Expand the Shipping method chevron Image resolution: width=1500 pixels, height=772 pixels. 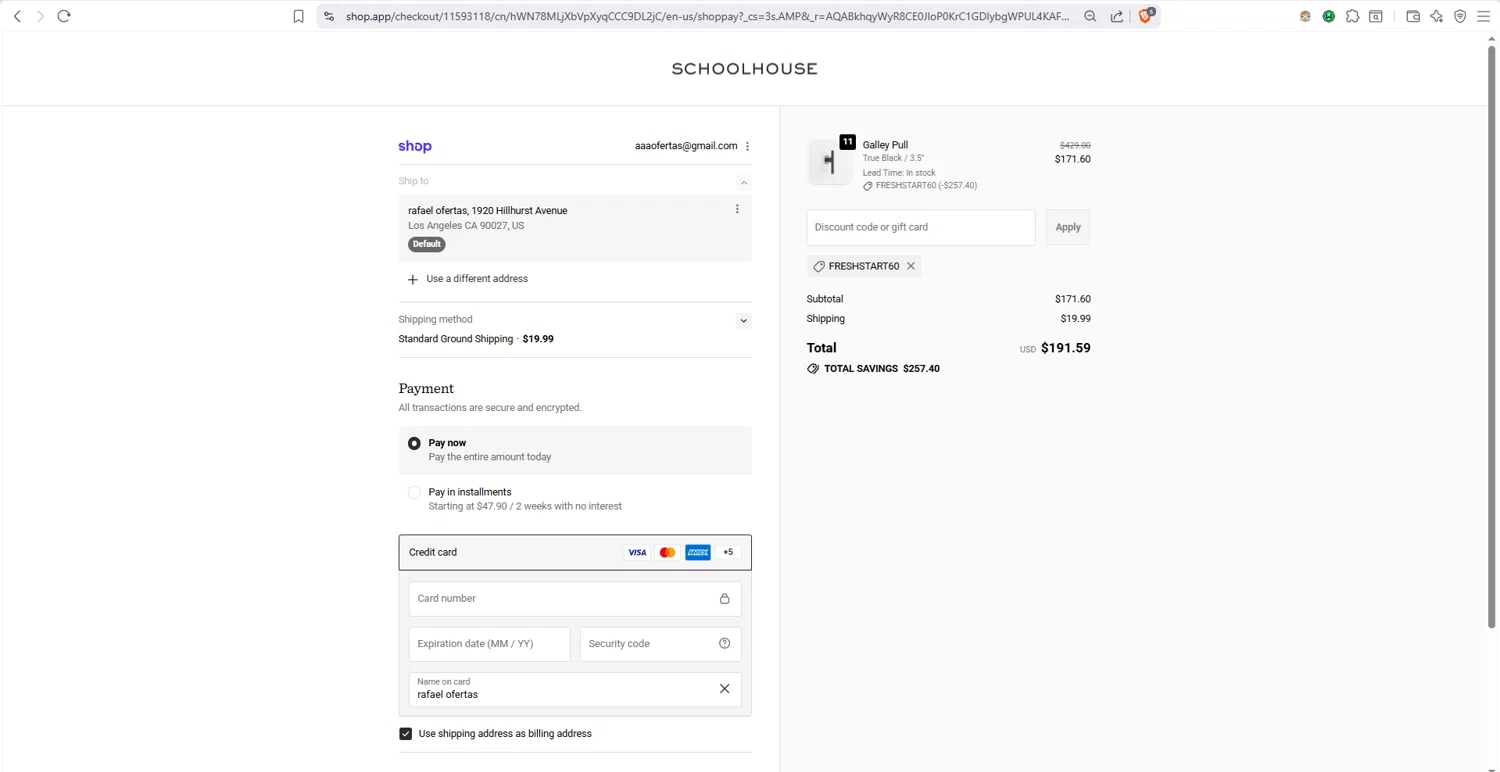coord(743,321)
